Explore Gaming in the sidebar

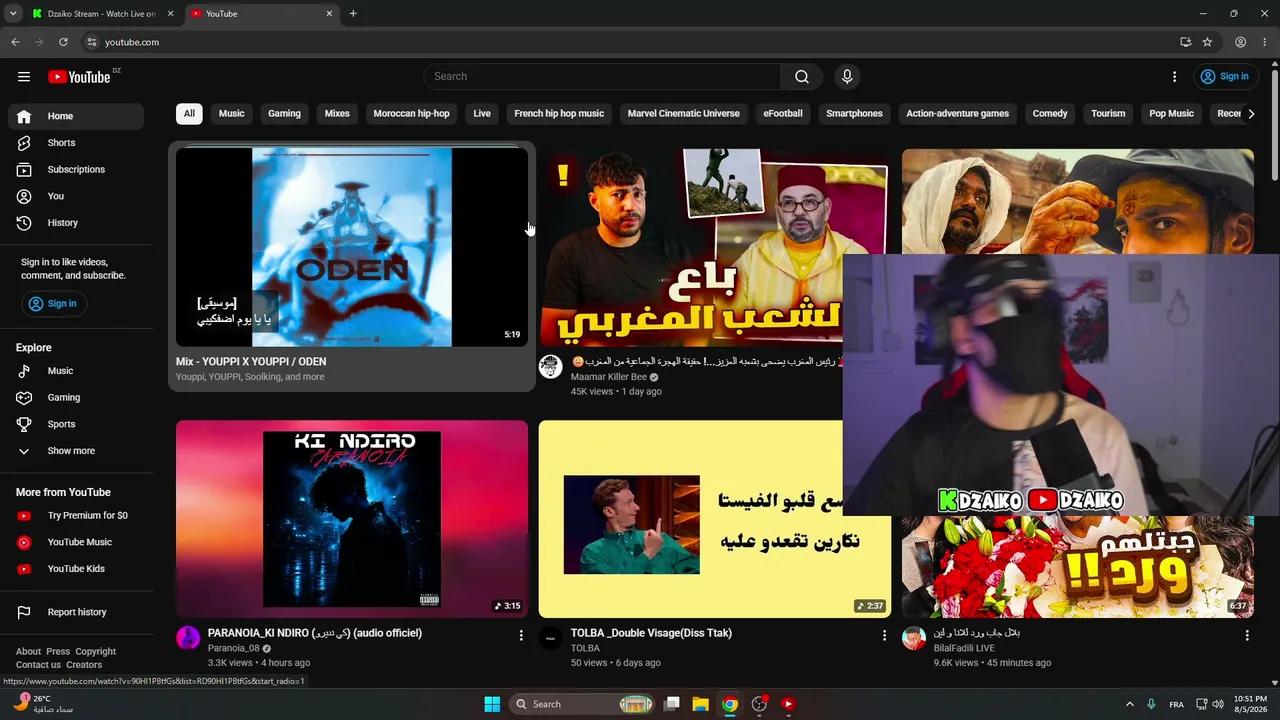click(x=76, y=397)
